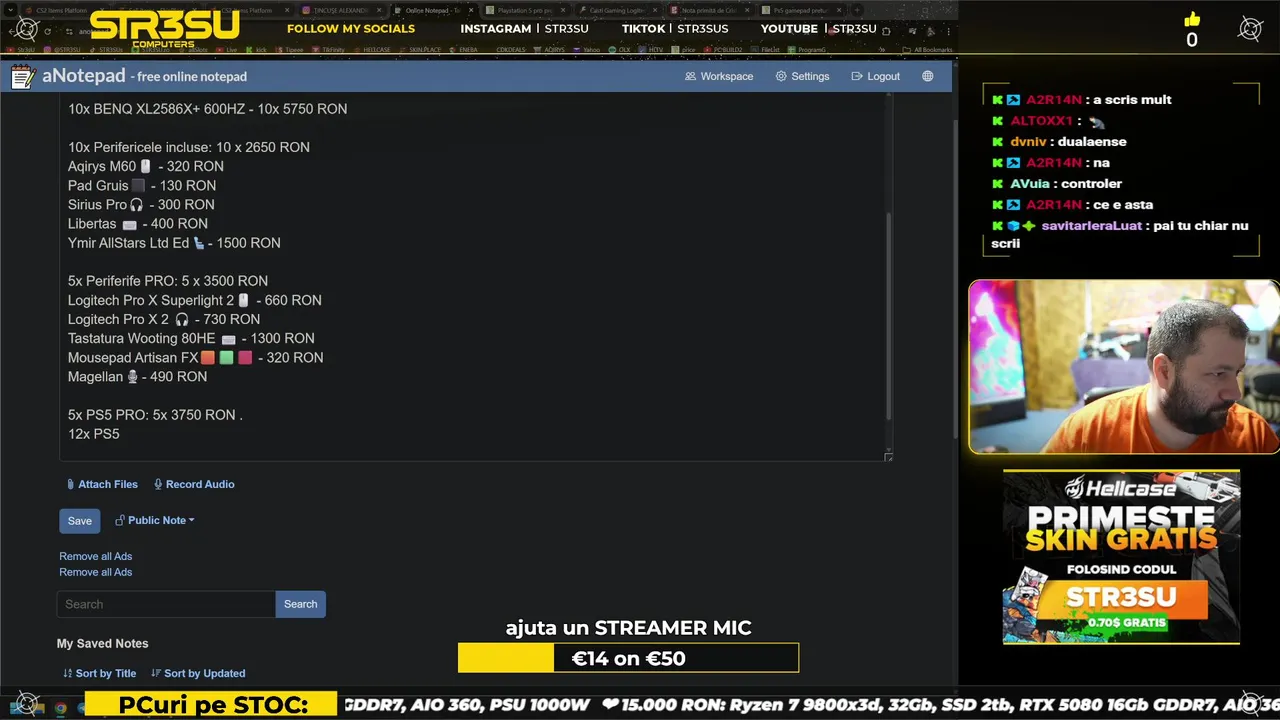Screen dimensions: 1280x720
Task: Open the language globe icon
Action: [x=928, y=76]
